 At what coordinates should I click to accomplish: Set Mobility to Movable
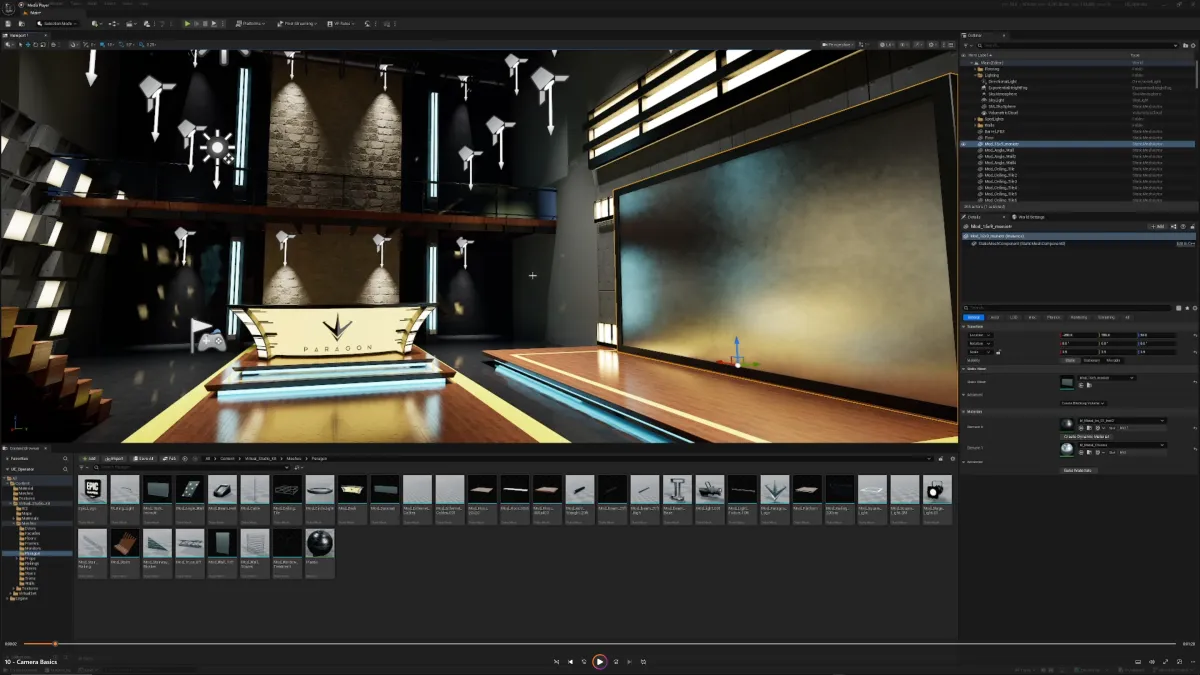[1113, 360]
